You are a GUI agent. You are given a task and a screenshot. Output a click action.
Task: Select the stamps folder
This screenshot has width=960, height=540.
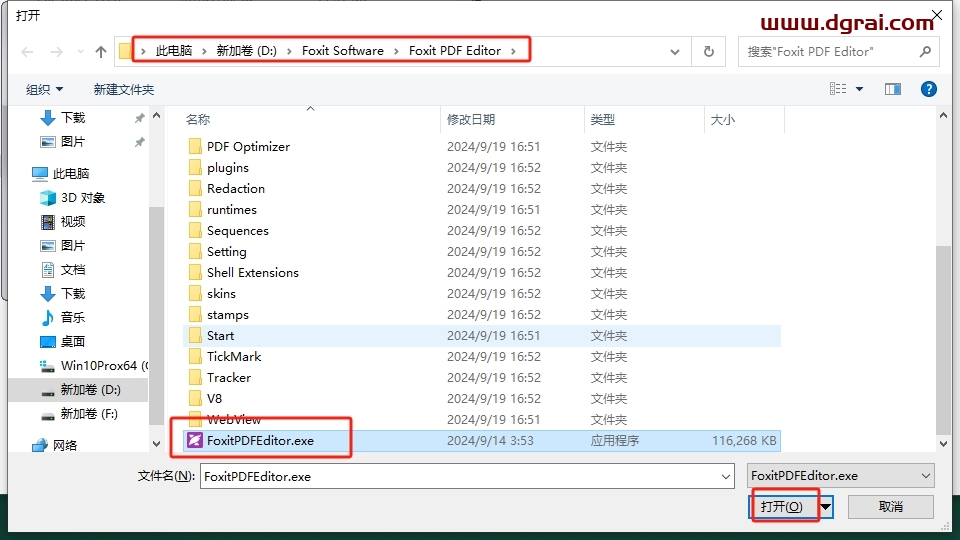coord(228,315)
